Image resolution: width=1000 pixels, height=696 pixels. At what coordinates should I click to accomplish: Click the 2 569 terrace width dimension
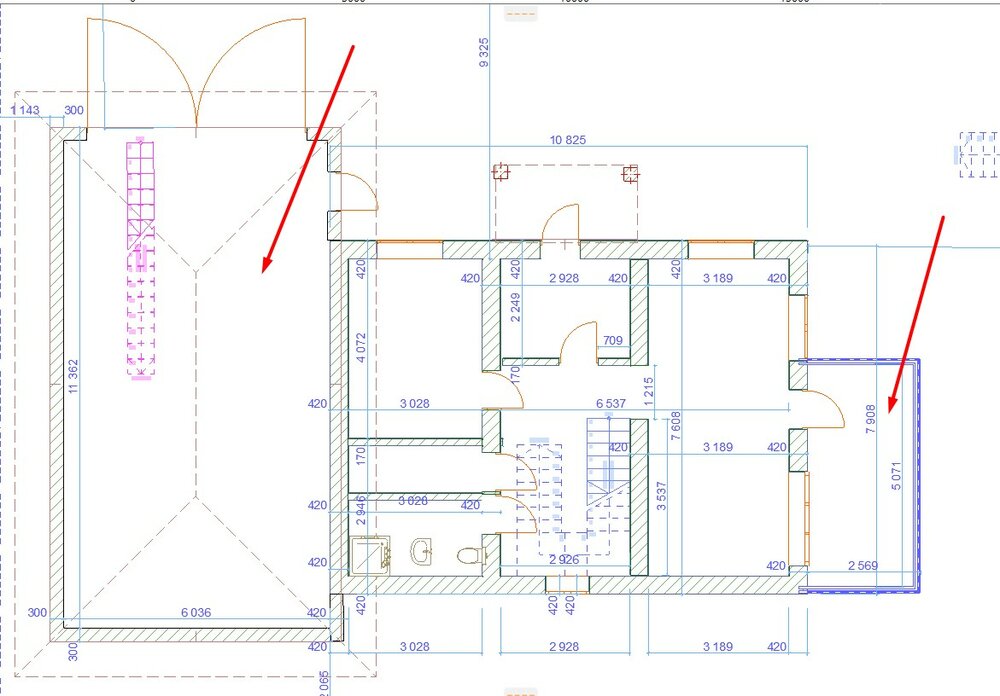(863, 565)
